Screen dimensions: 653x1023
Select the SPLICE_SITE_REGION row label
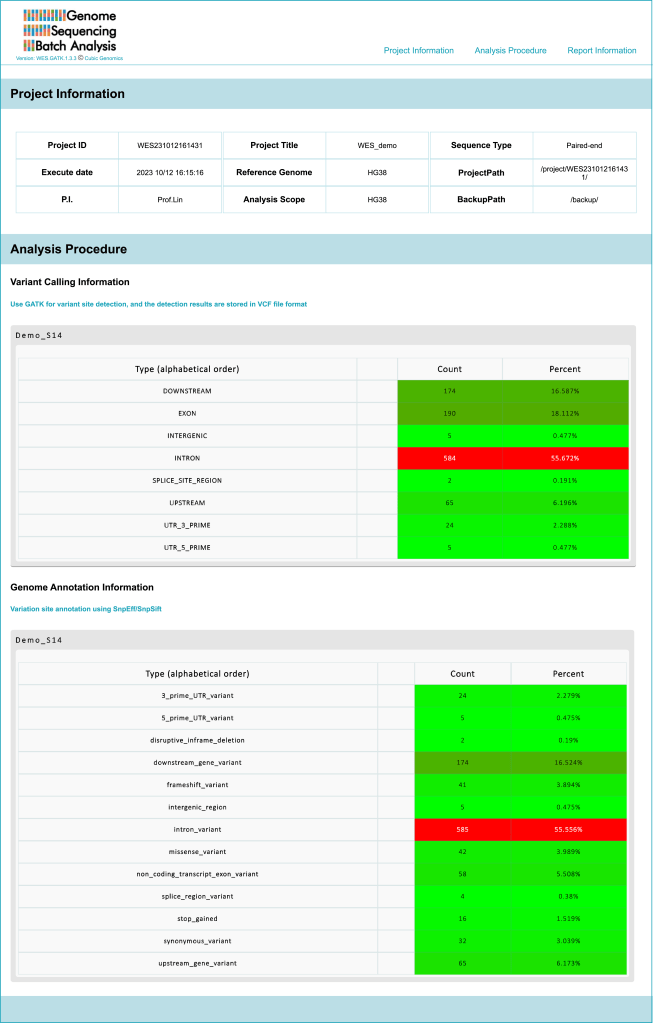tap(186, 481)
